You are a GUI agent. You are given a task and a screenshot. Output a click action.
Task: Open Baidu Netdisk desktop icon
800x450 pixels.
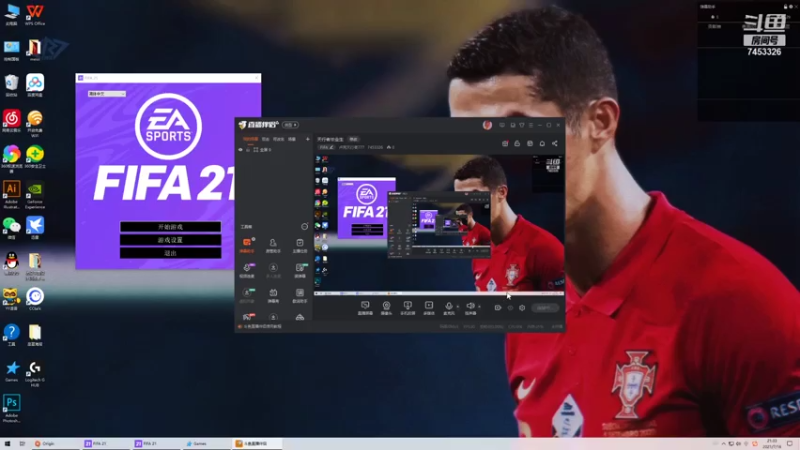tap(35, 85)
